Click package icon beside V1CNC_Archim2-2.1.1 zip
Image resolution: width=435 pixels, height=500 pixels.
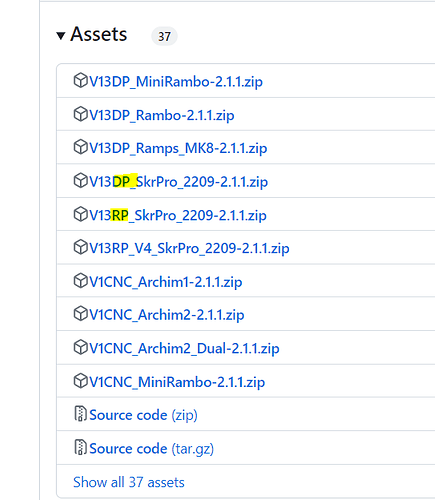[80, 313]
